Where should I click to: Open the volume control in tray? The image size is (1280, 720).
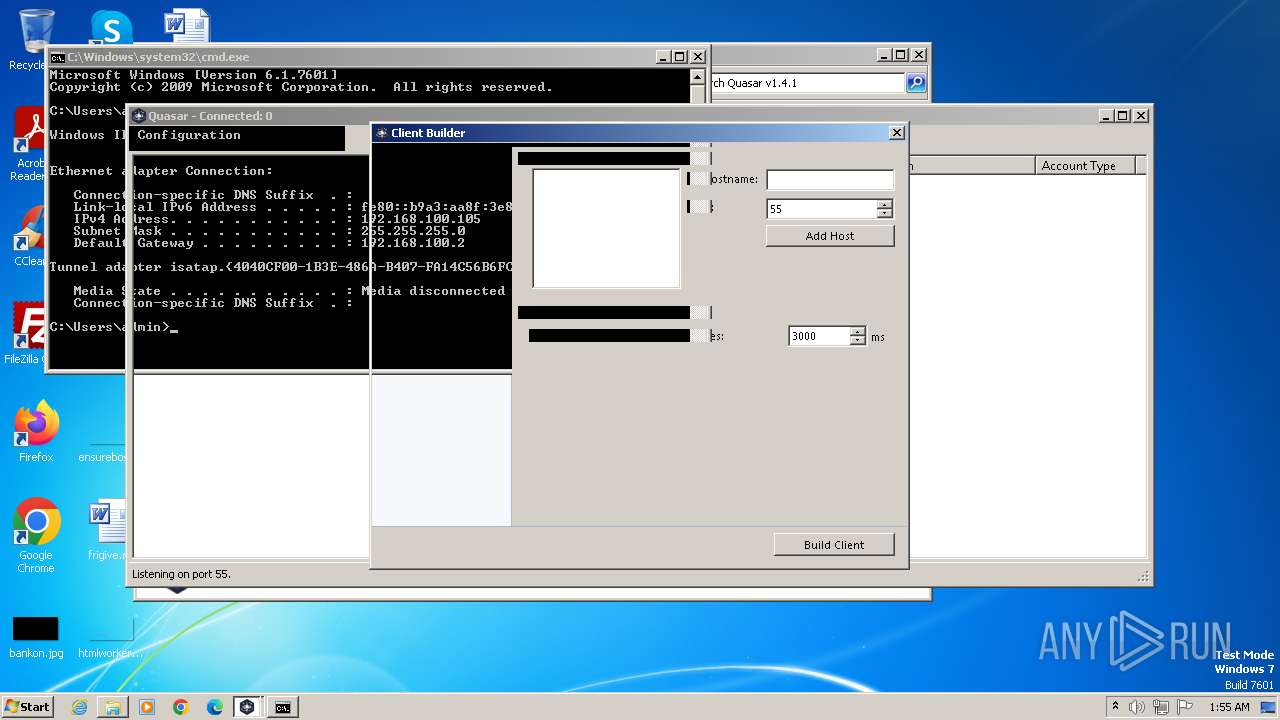pyautogui.click(x=1137, y=707)
